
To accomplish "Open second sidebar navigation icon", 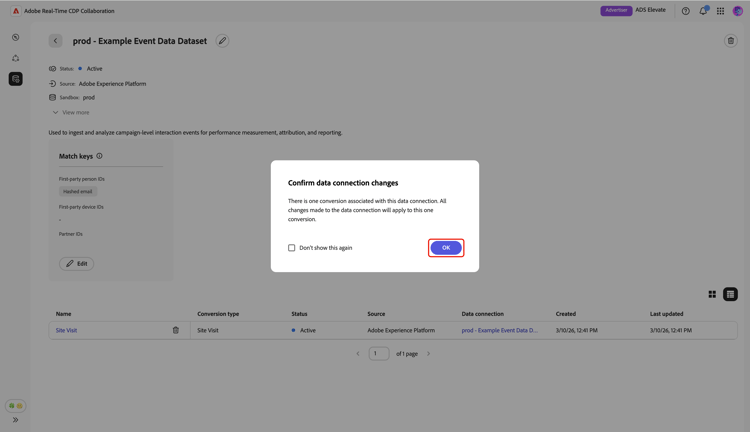I will [16, 58].
